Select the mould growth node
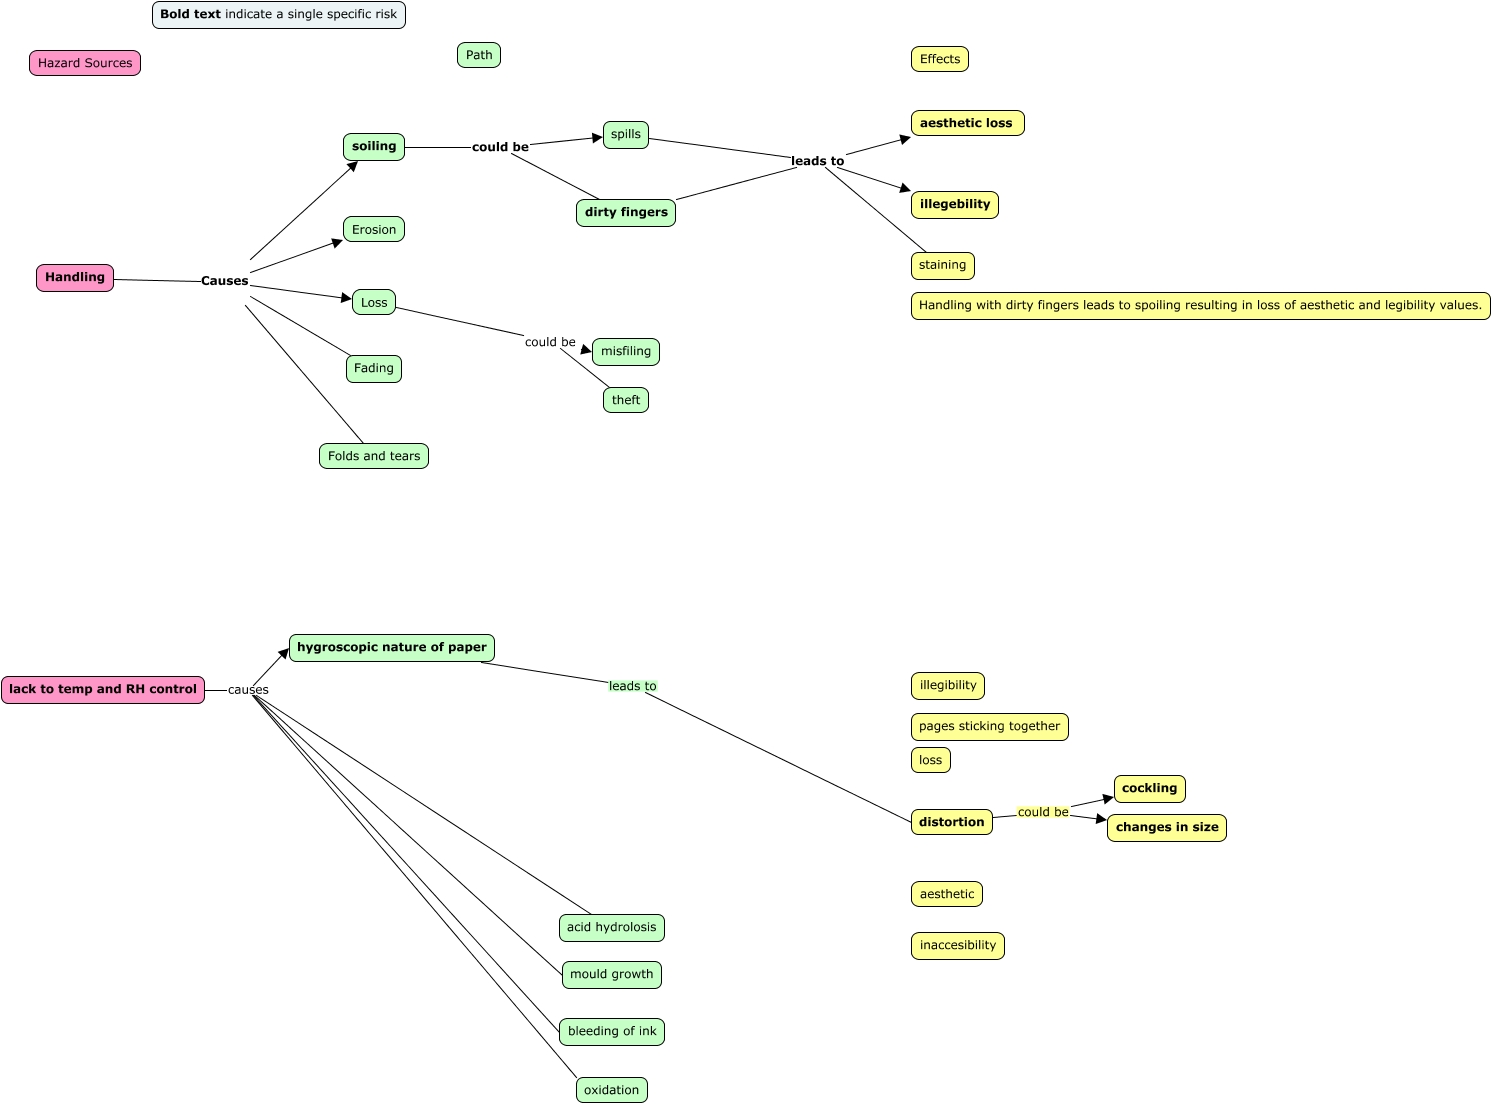 coord(611,974)
